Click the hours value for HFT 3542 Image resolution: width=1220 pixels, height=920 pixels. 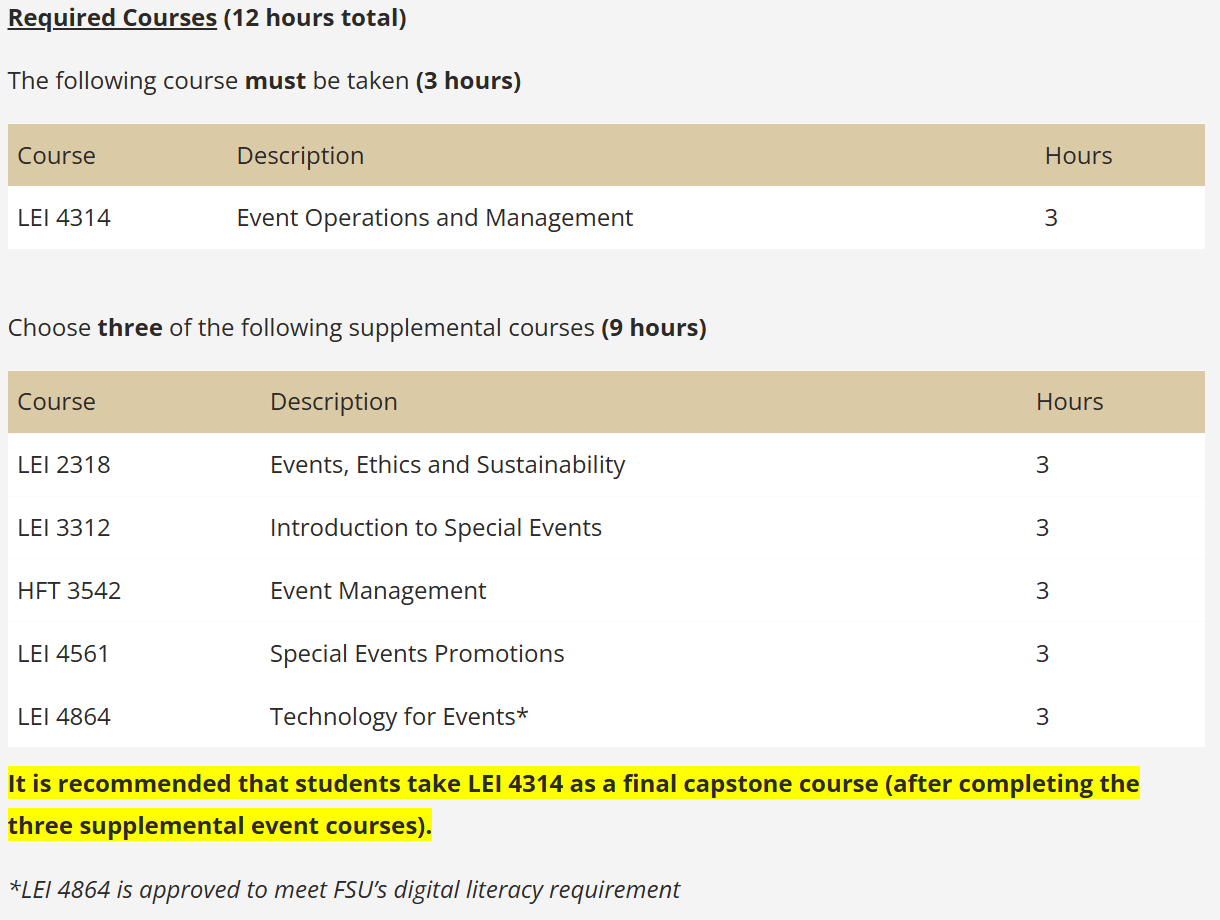pyautogui.click(x=1042, y=591)
